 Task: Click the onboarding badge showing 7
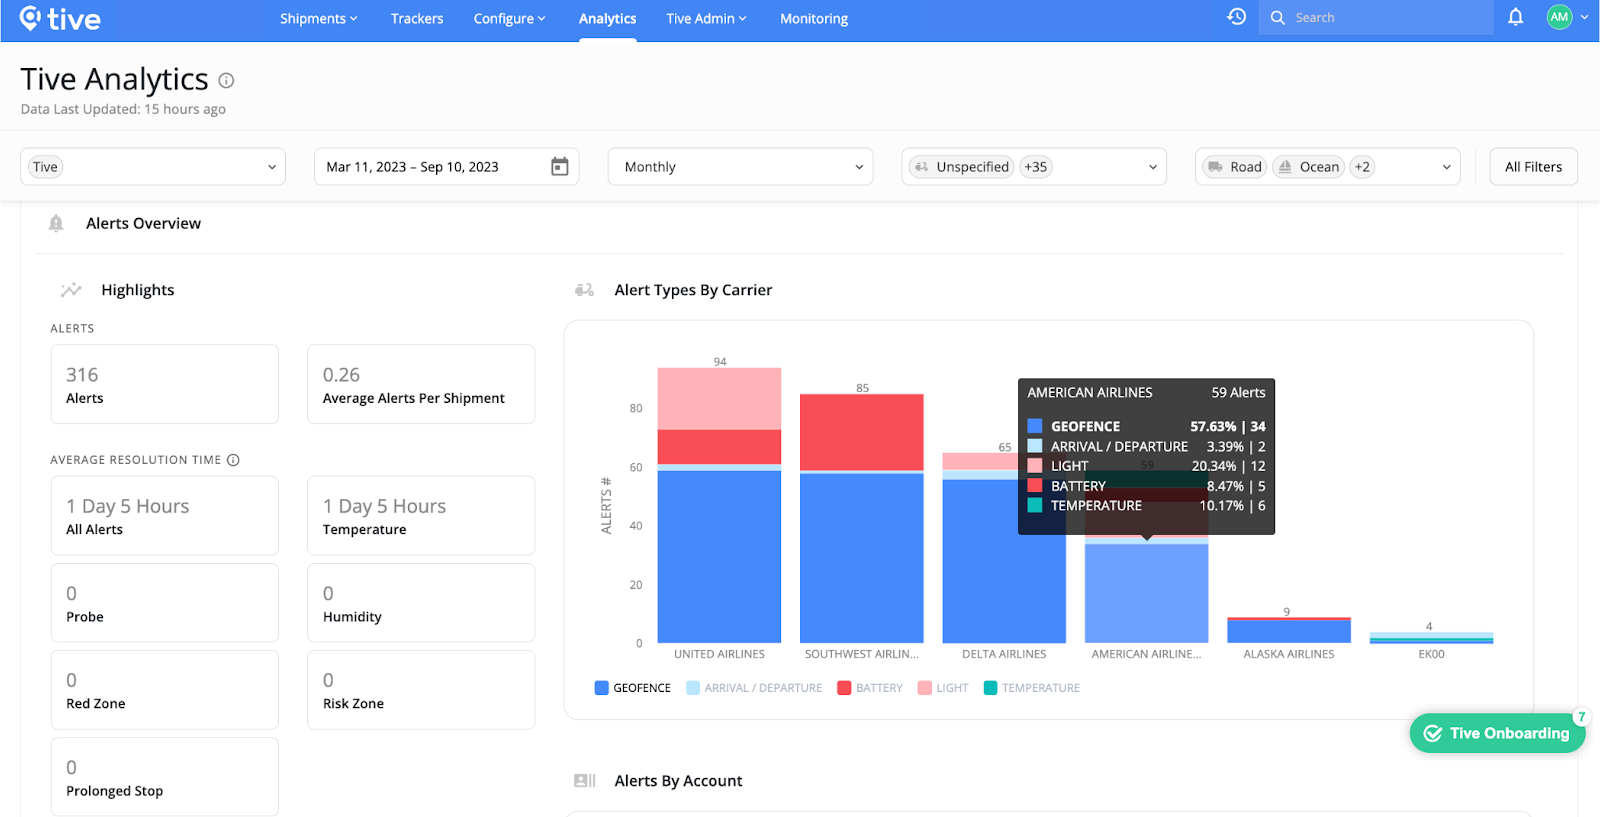1581,716
